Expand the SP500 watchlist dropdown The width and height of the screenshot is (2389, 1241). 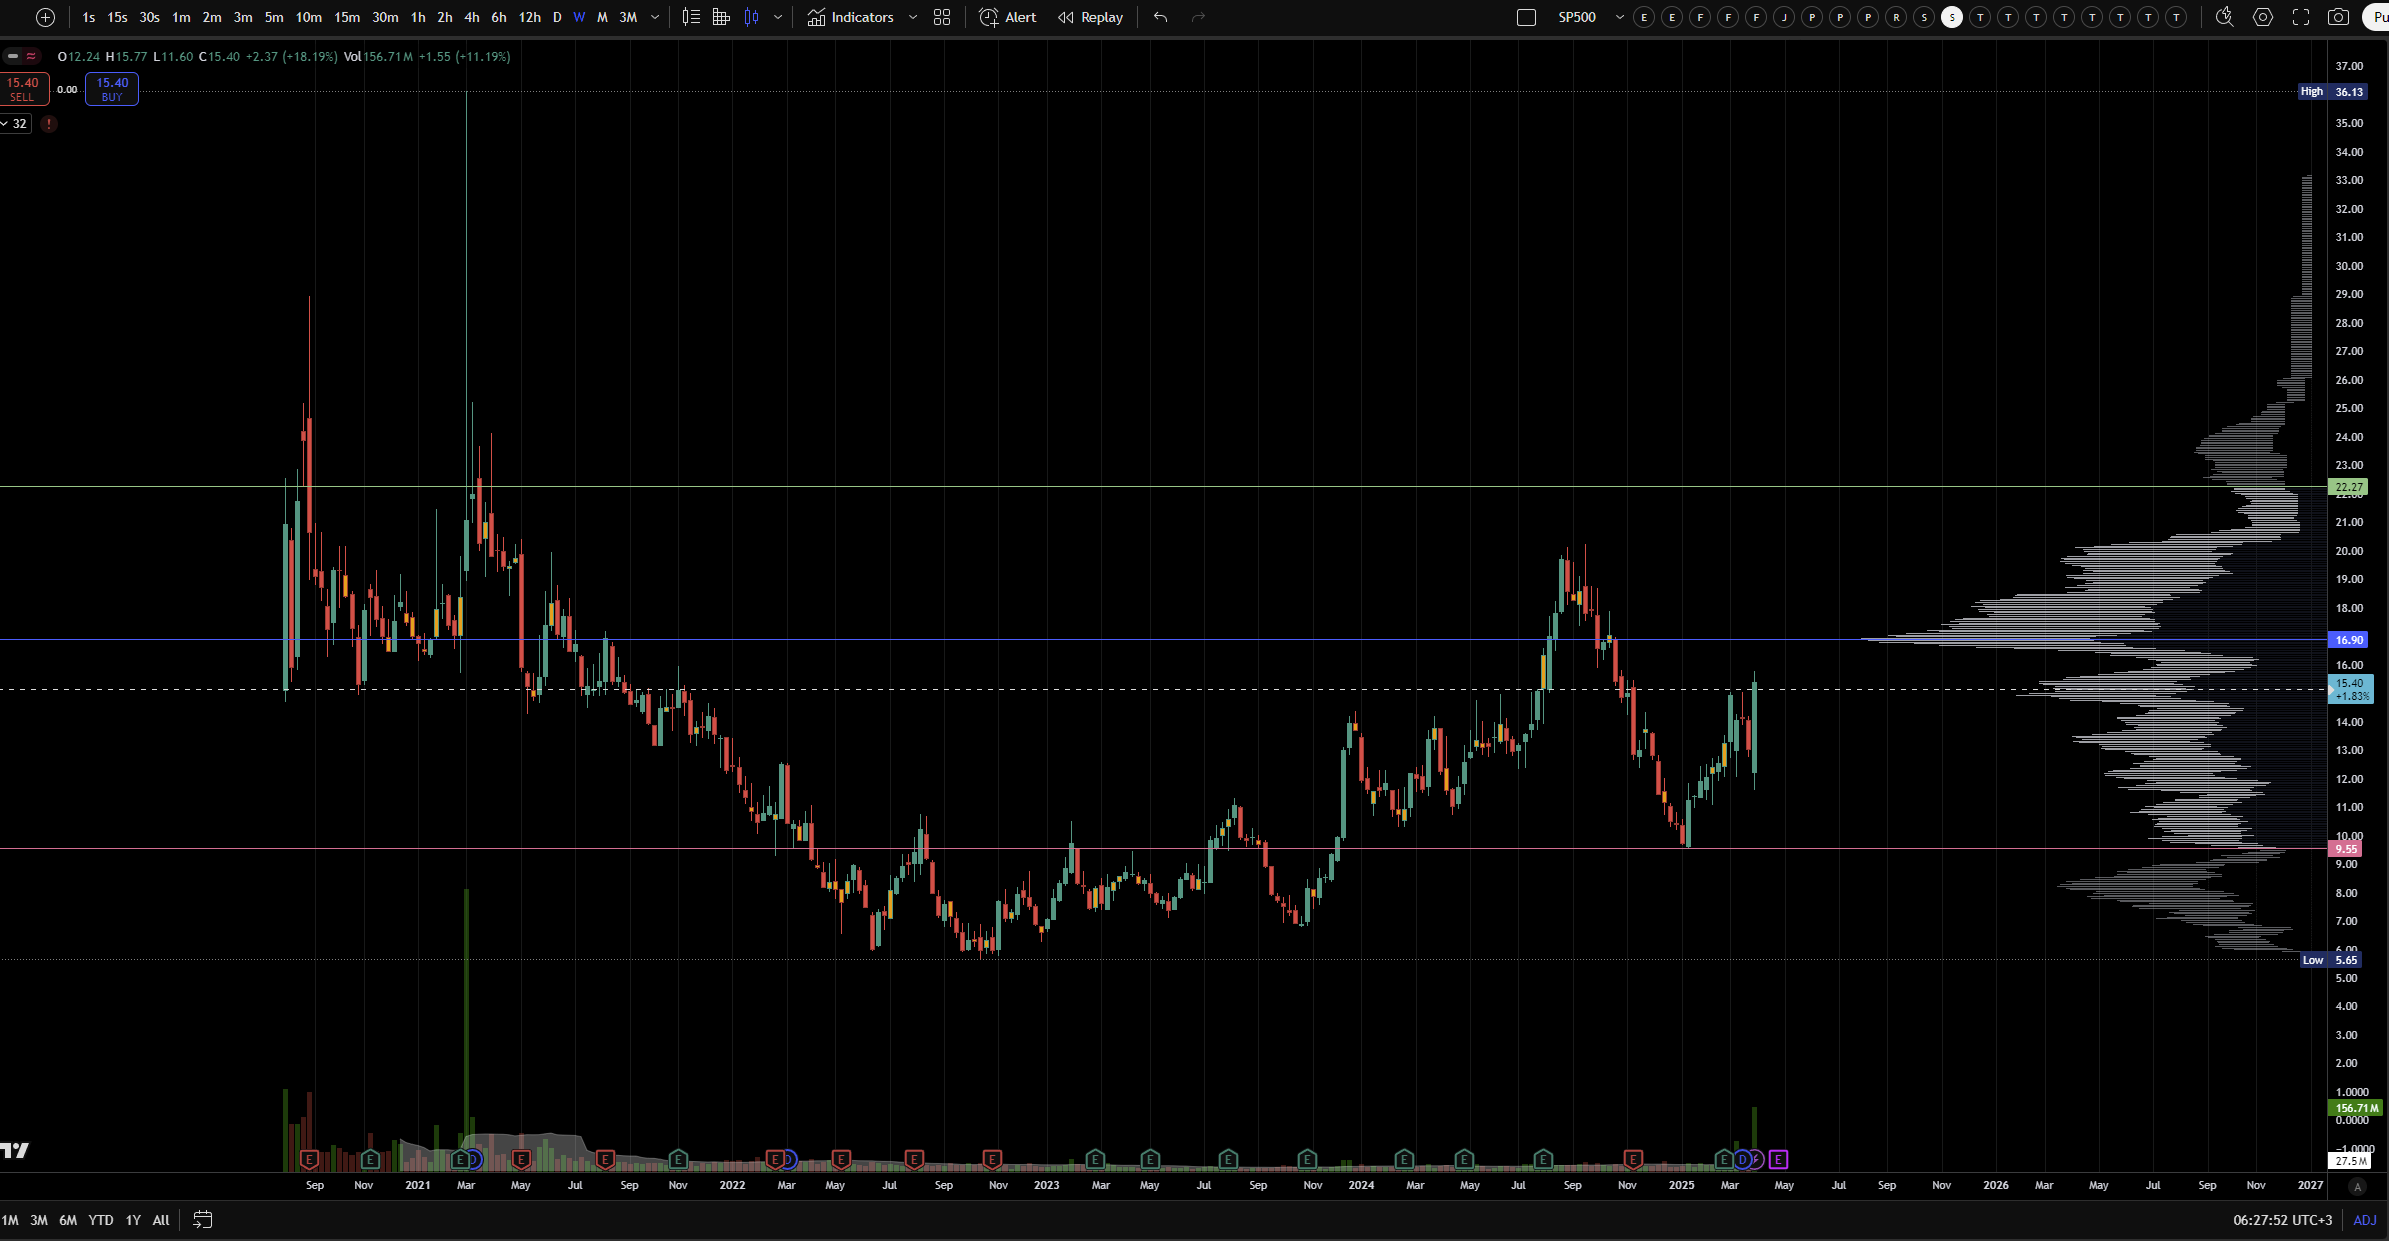(x=1619, y=17)
